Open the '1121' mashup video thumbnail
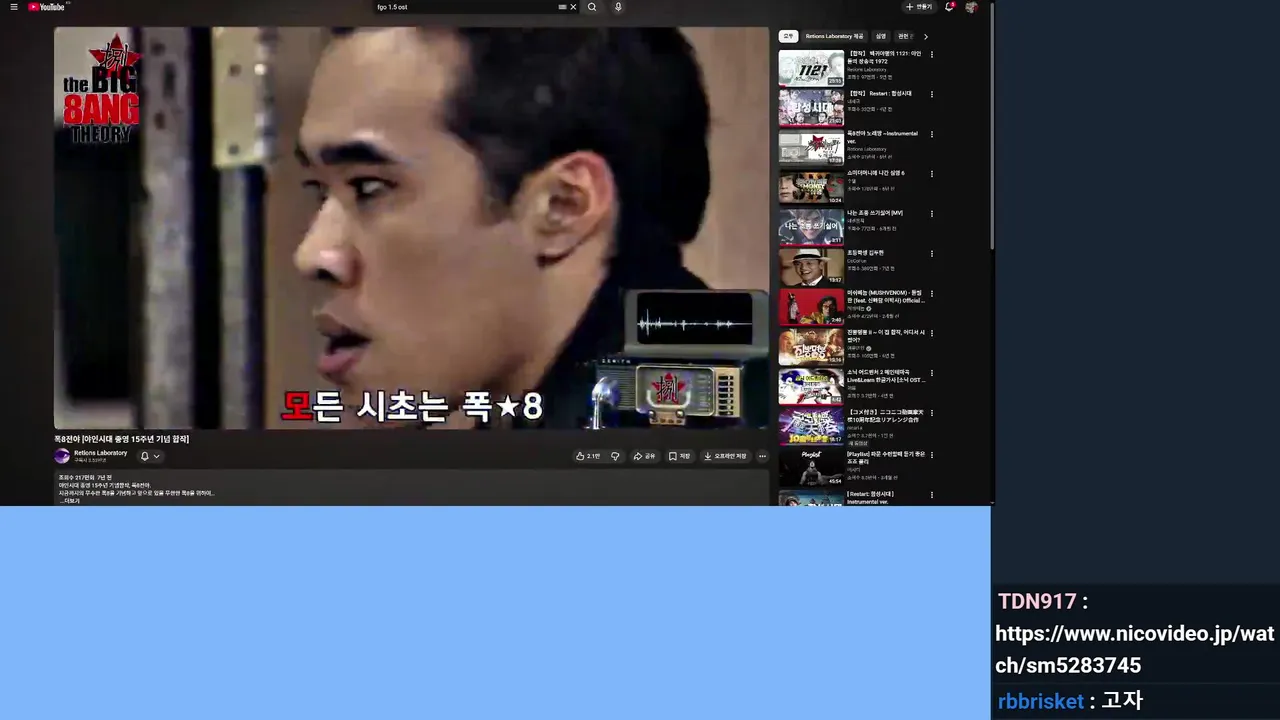1280x720 pixels. (811, 67)
